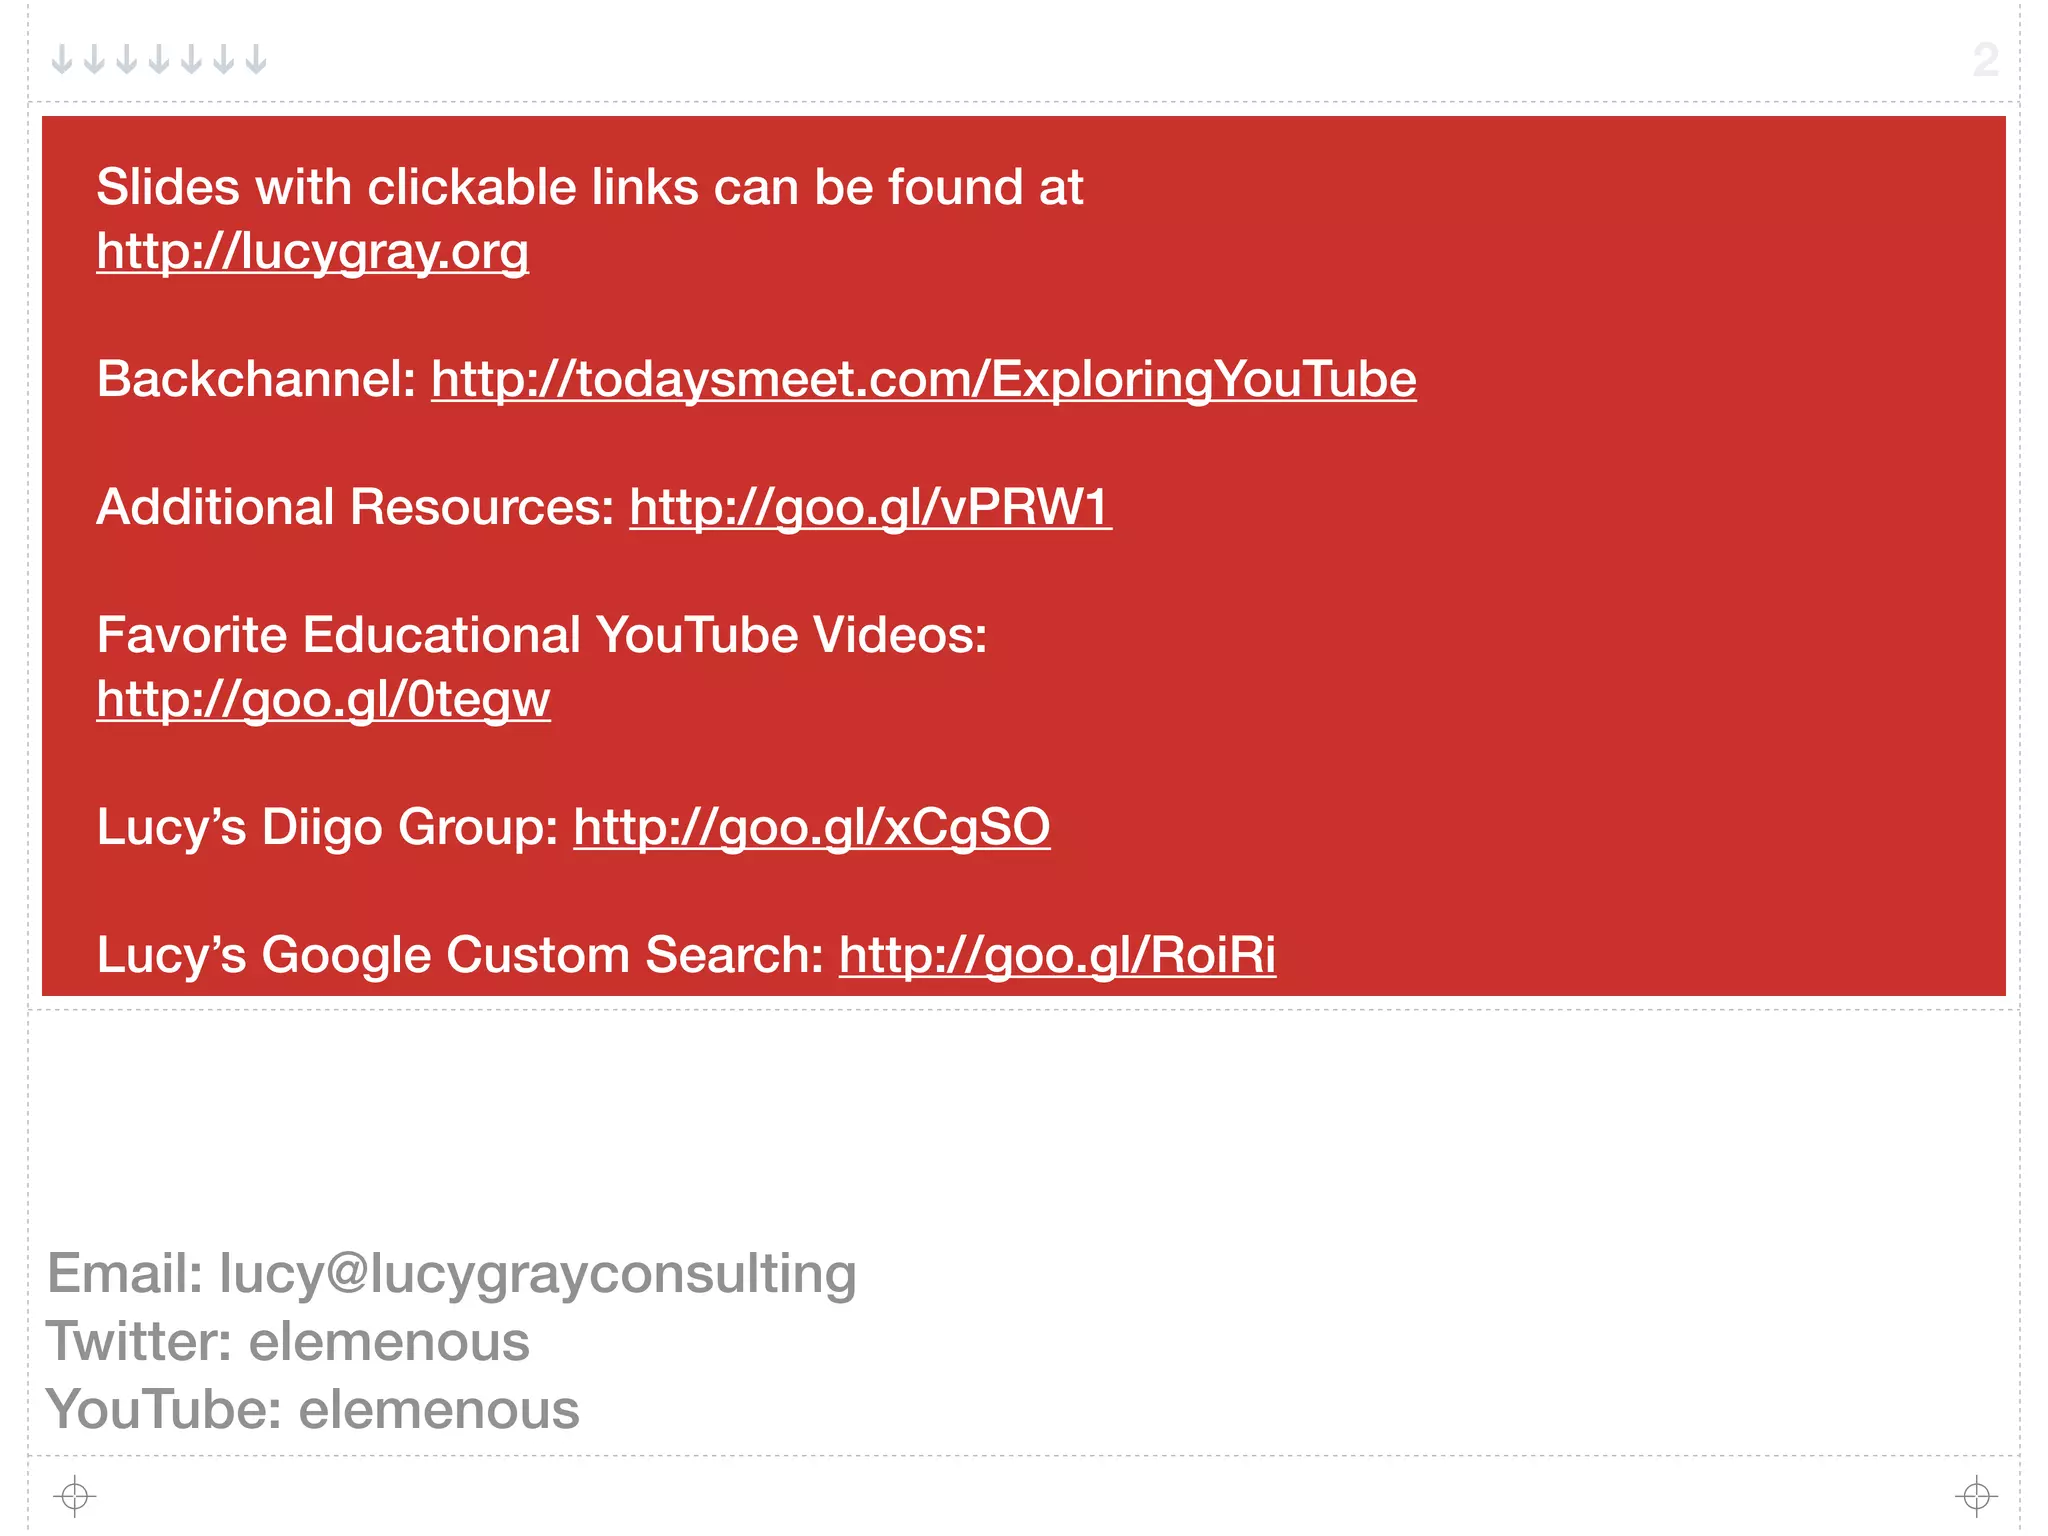Click the bottom-right registration crosshair mark

click(1976, 1496)
